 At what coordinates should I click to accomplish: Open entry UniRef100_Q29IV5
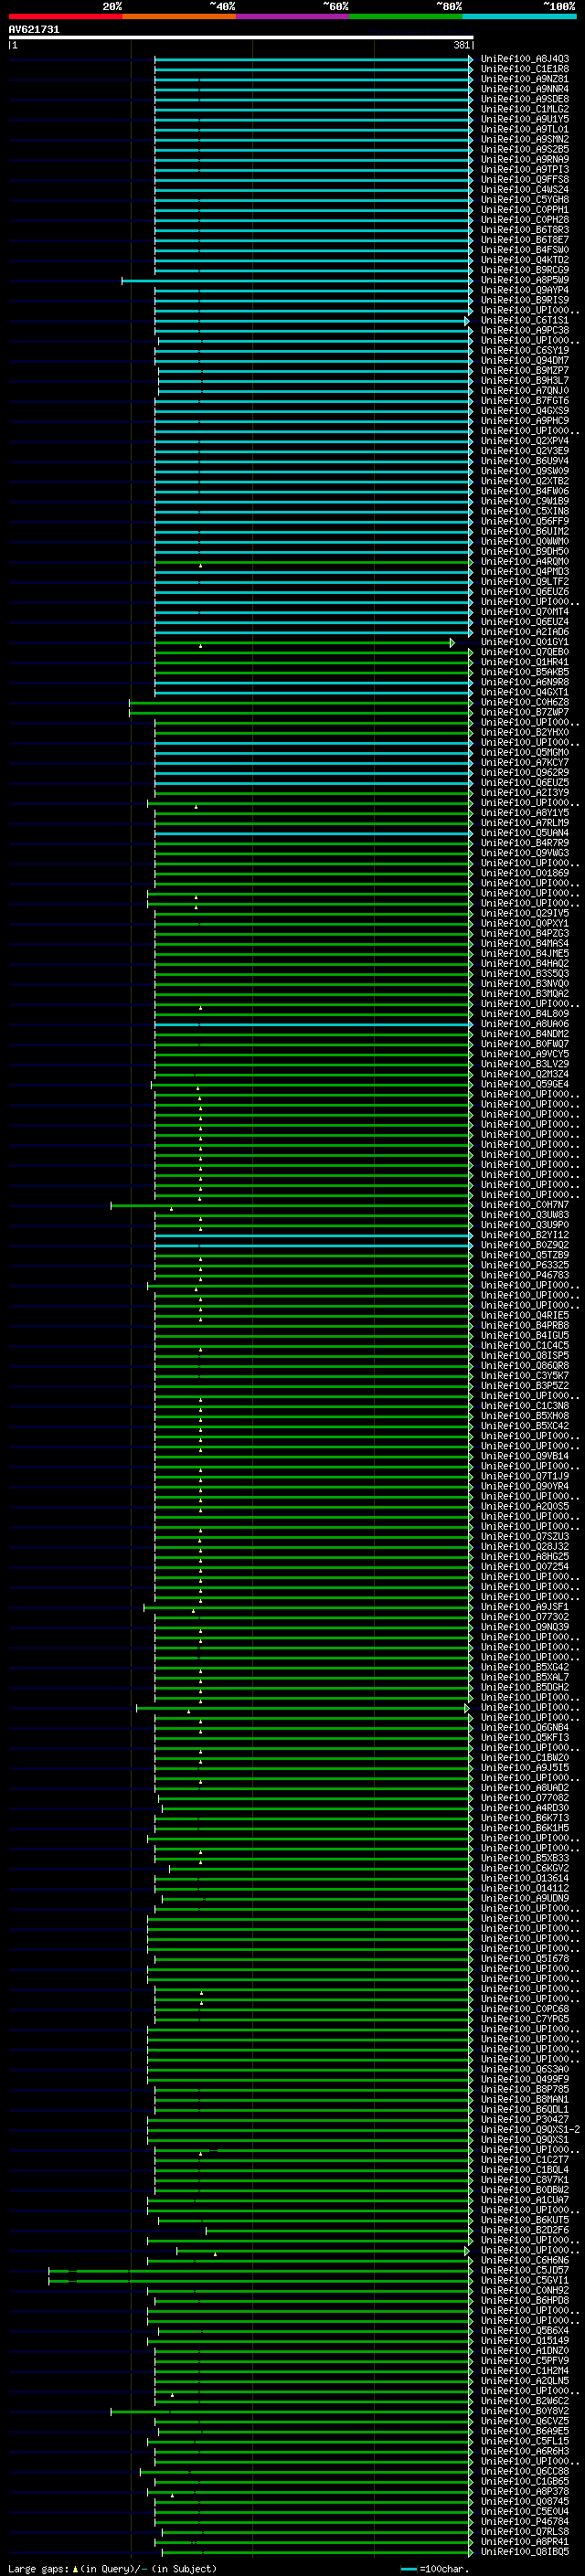(525, 914)
